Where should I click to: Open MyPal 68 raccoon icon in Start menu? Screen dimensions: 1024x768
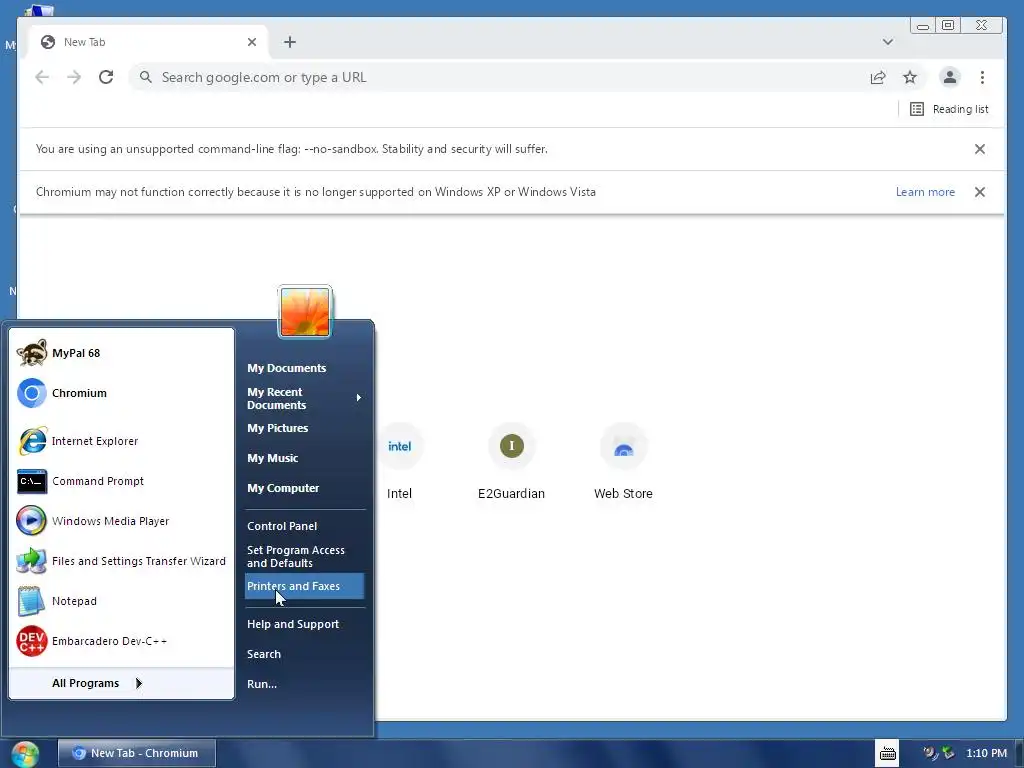click(x=31, y=353)
